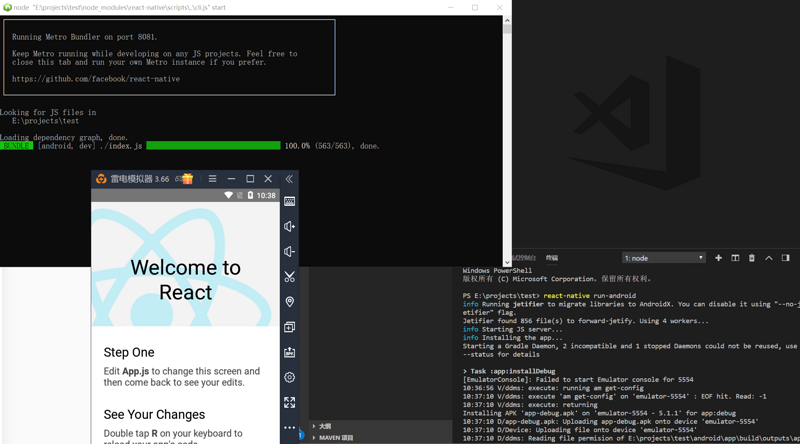Click the Metro bundle progress bar
This screenshot has width=800, height=444.
click(213, 145)
